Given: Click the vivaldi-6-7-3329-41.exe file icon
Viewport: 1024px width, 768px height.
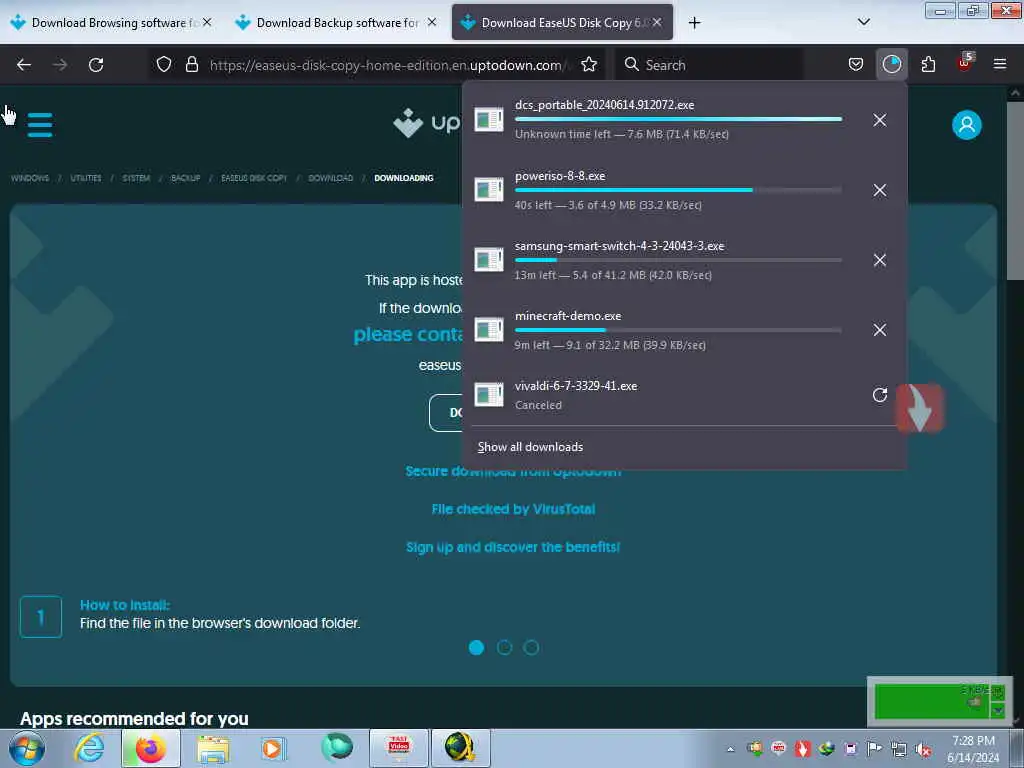Looking at the screenshot, I should click(x=488, y=394).
